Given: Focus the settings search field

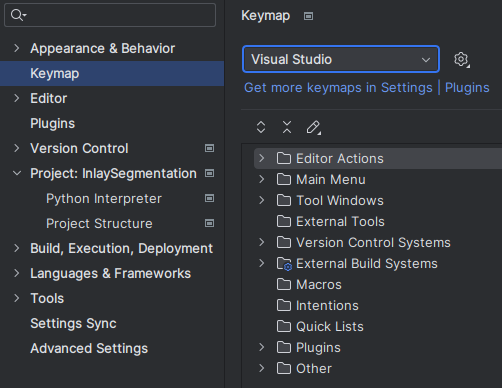Looking at the screenshot, I should [x=110, y=15].
